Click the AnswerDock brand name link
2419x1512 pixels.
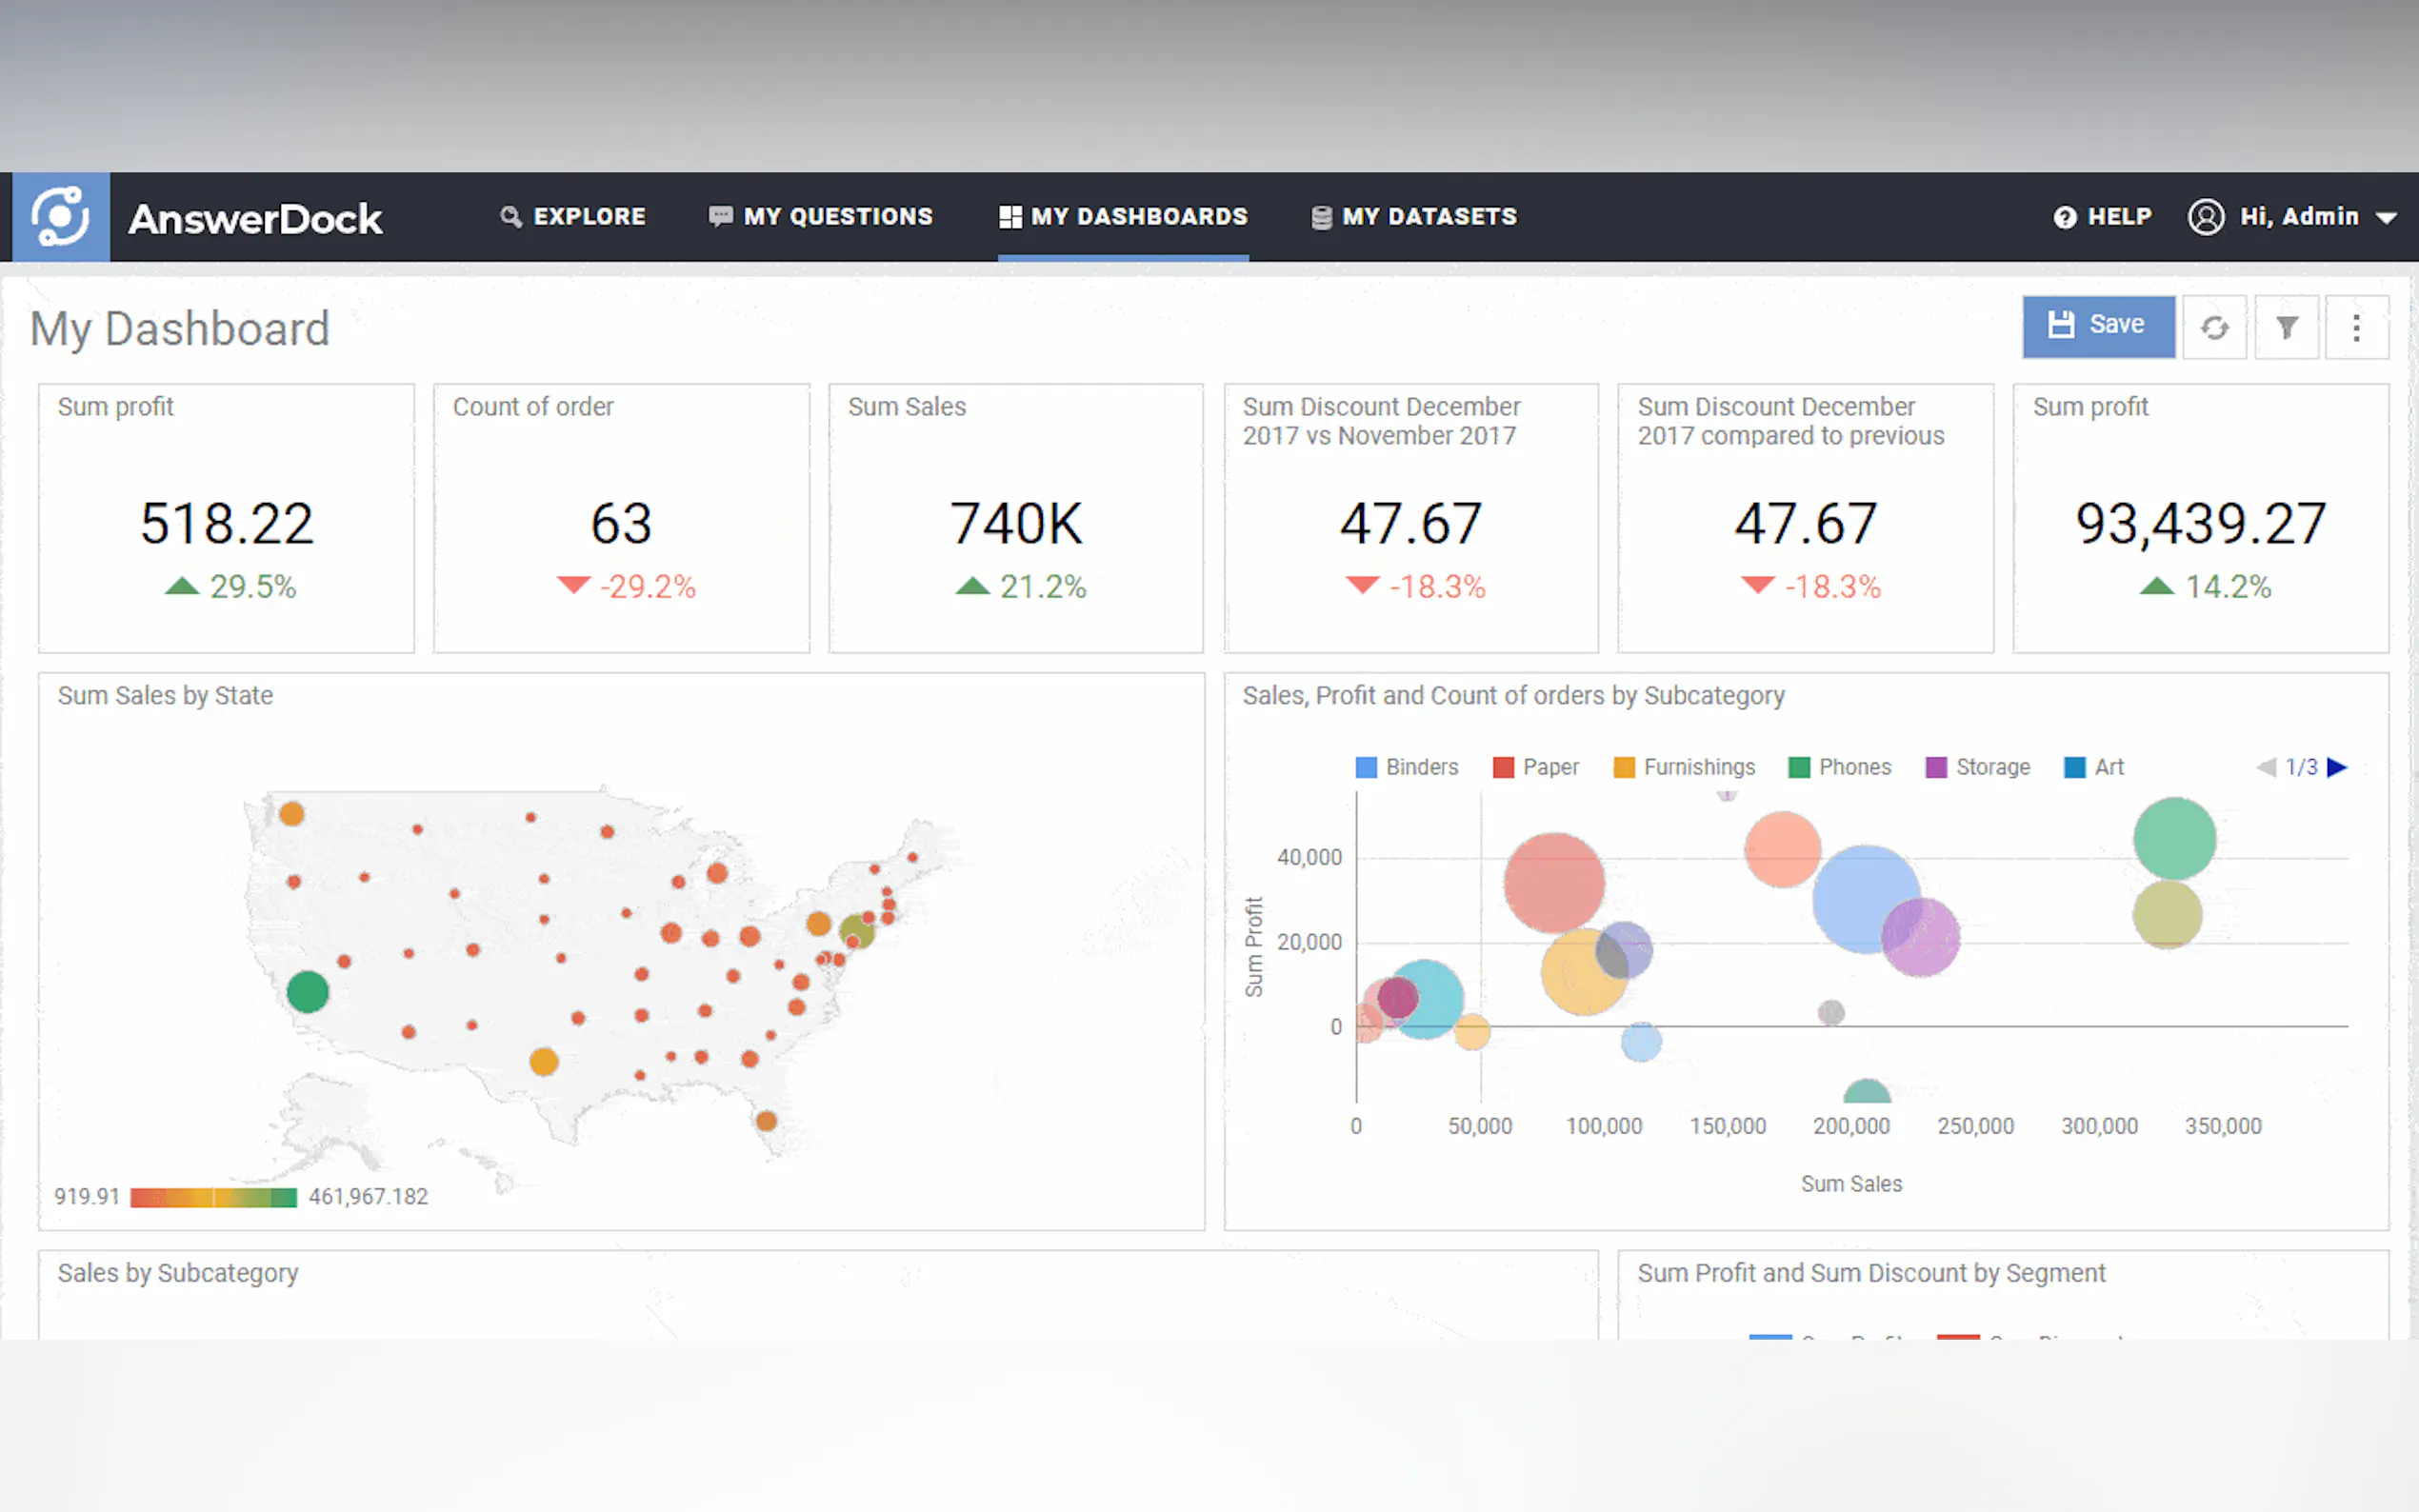coord(255,218)
